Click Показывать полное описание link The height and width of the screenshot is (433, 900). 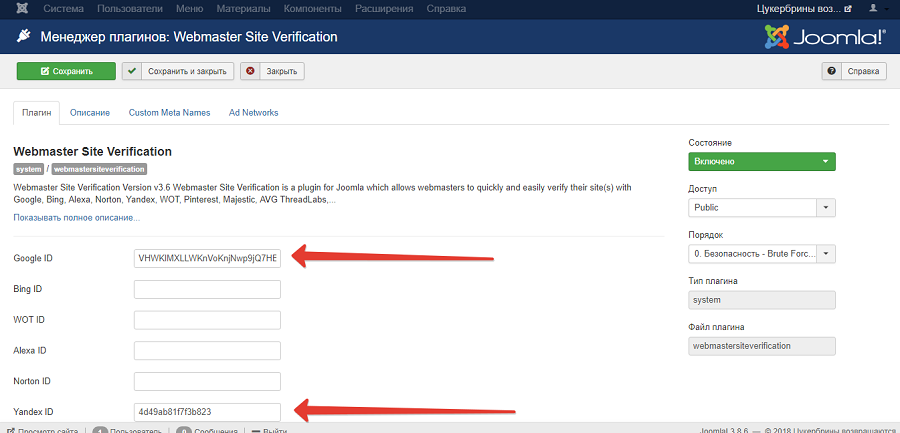(76, 217)
